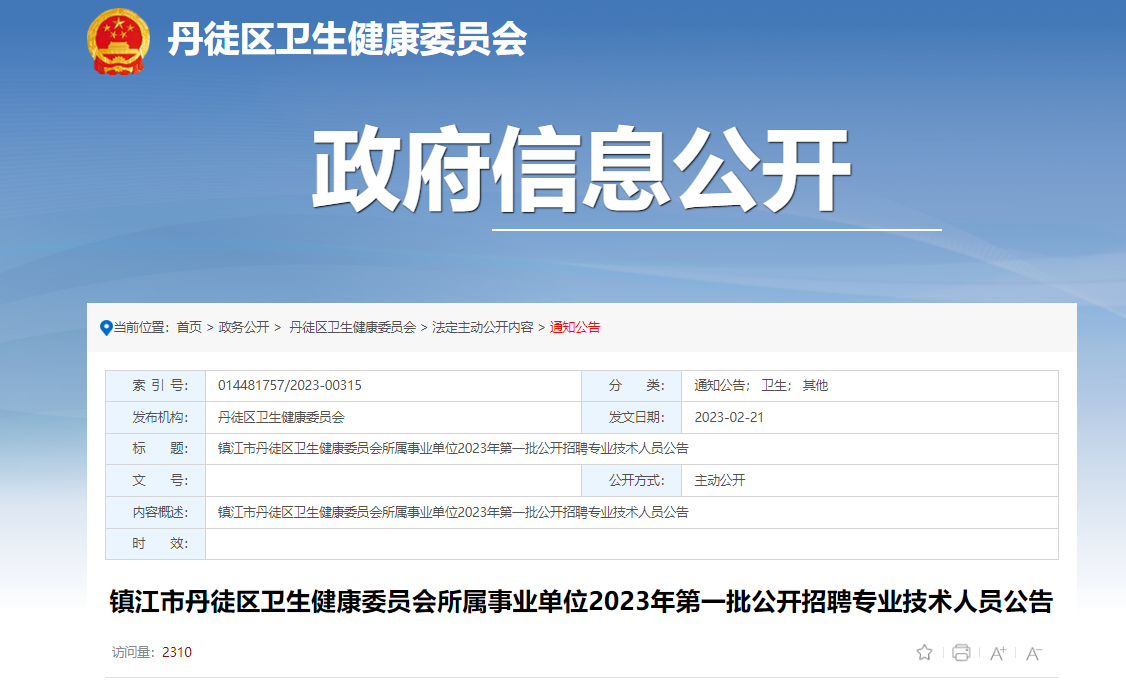1126x695 pixels.
Task: Click the visit count 2310
Action: 177,653
